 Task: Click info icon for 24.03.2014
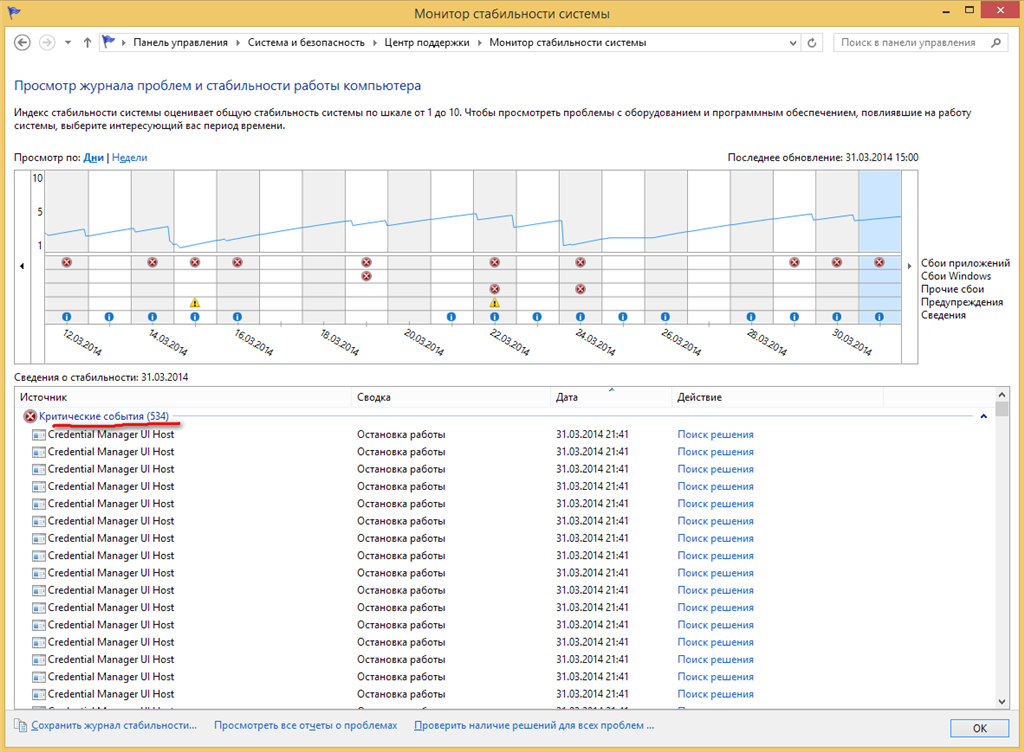580,317
